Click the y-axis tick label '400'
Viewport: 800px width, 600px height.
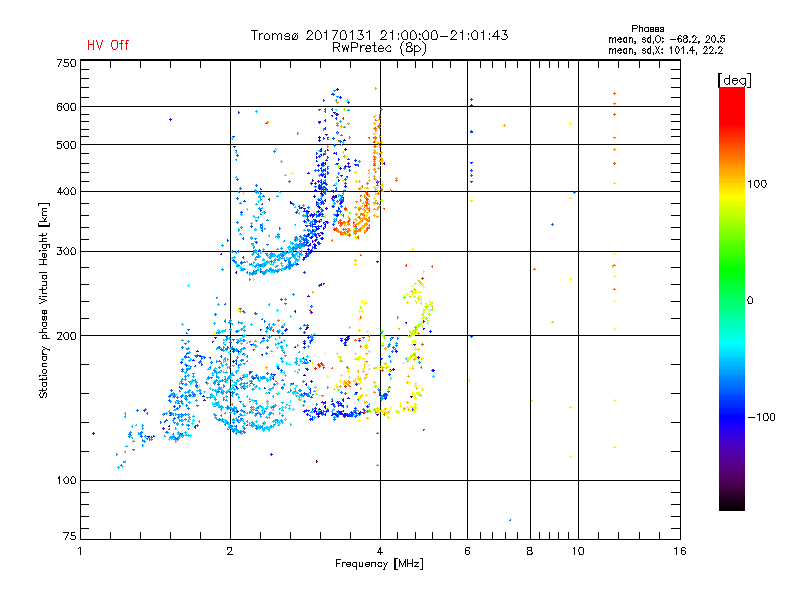[66, 192]
